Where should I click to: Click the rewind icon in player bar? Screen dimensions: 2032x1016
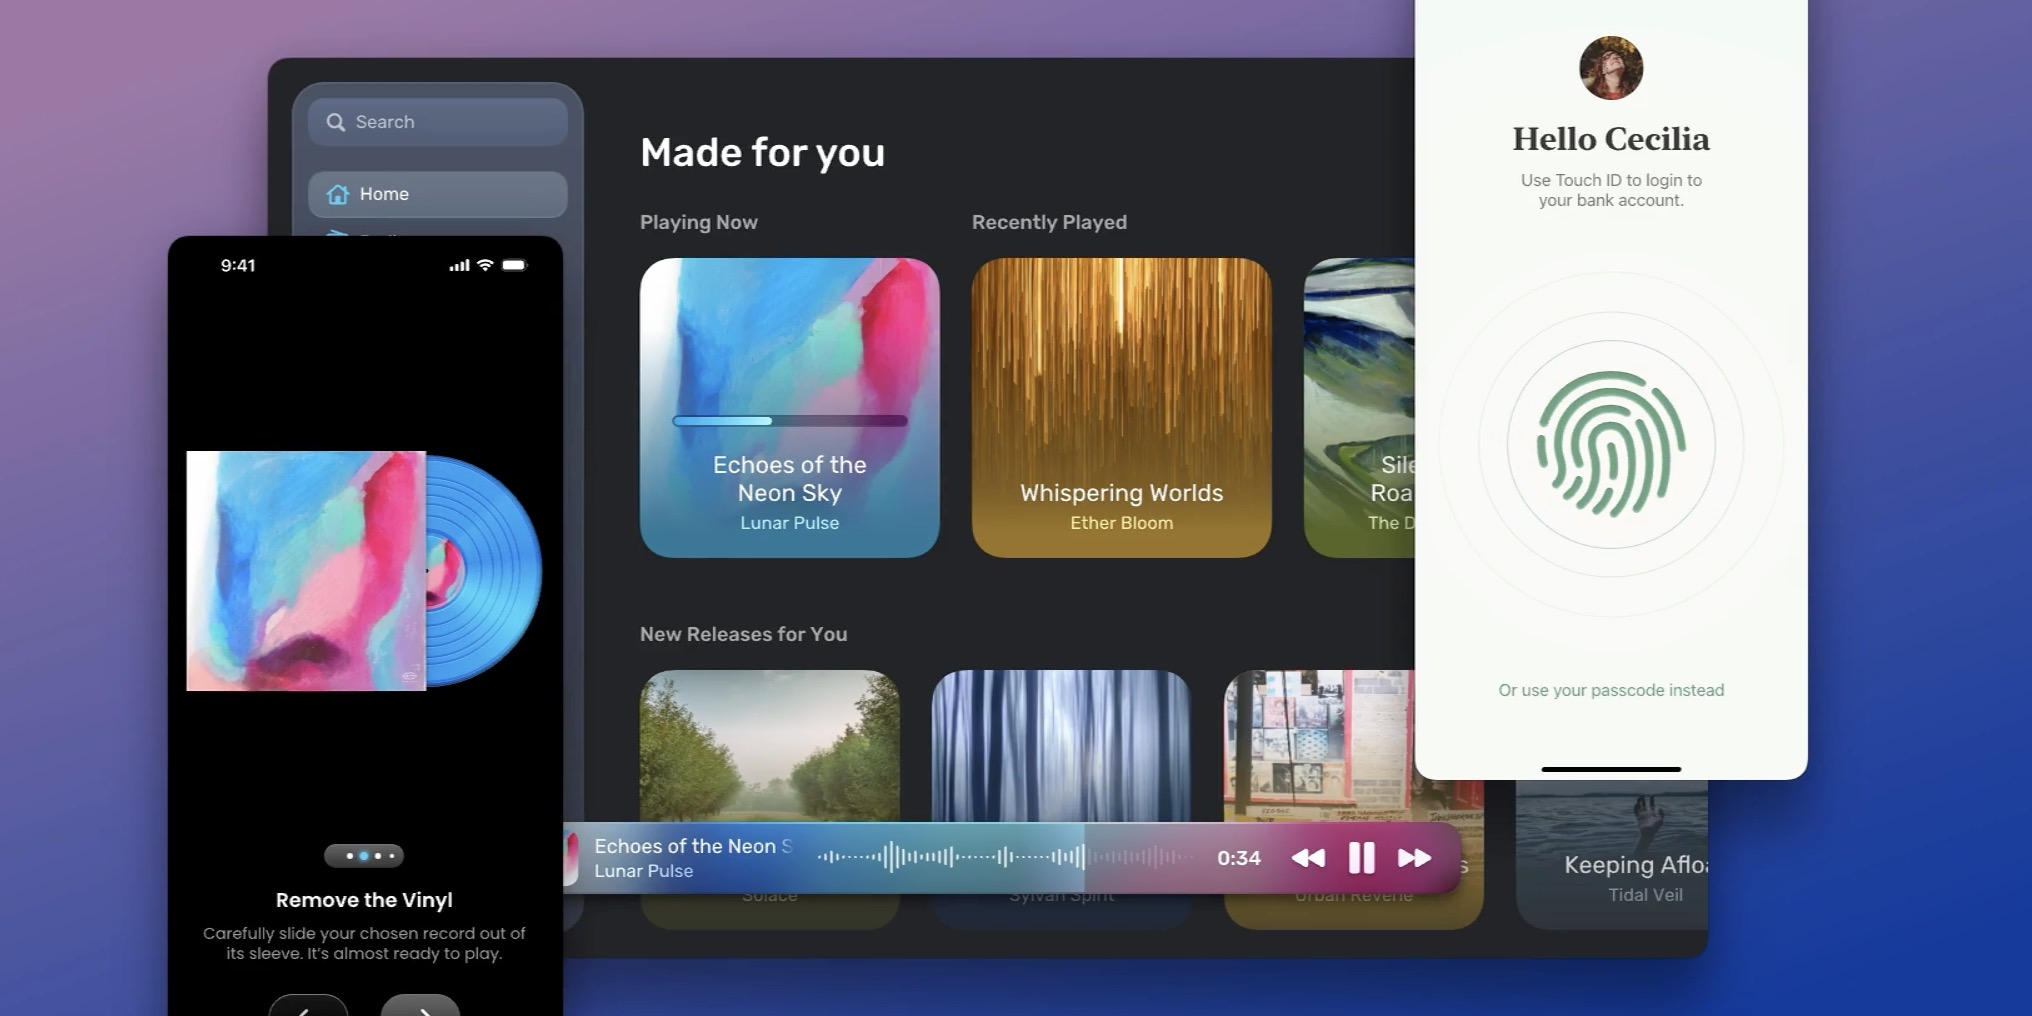tap(1308, 858)
